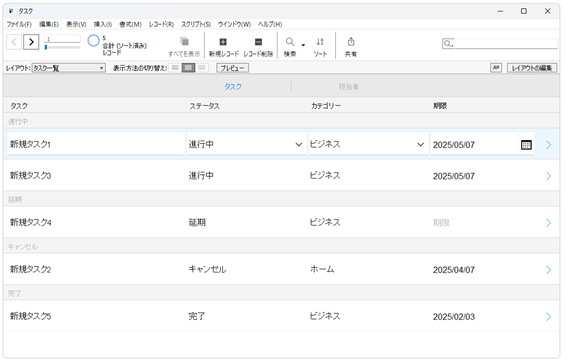The height and width of the screenshot is (362, 567).
Task: Open Edit (編集) menu
Action: (49, 24)
